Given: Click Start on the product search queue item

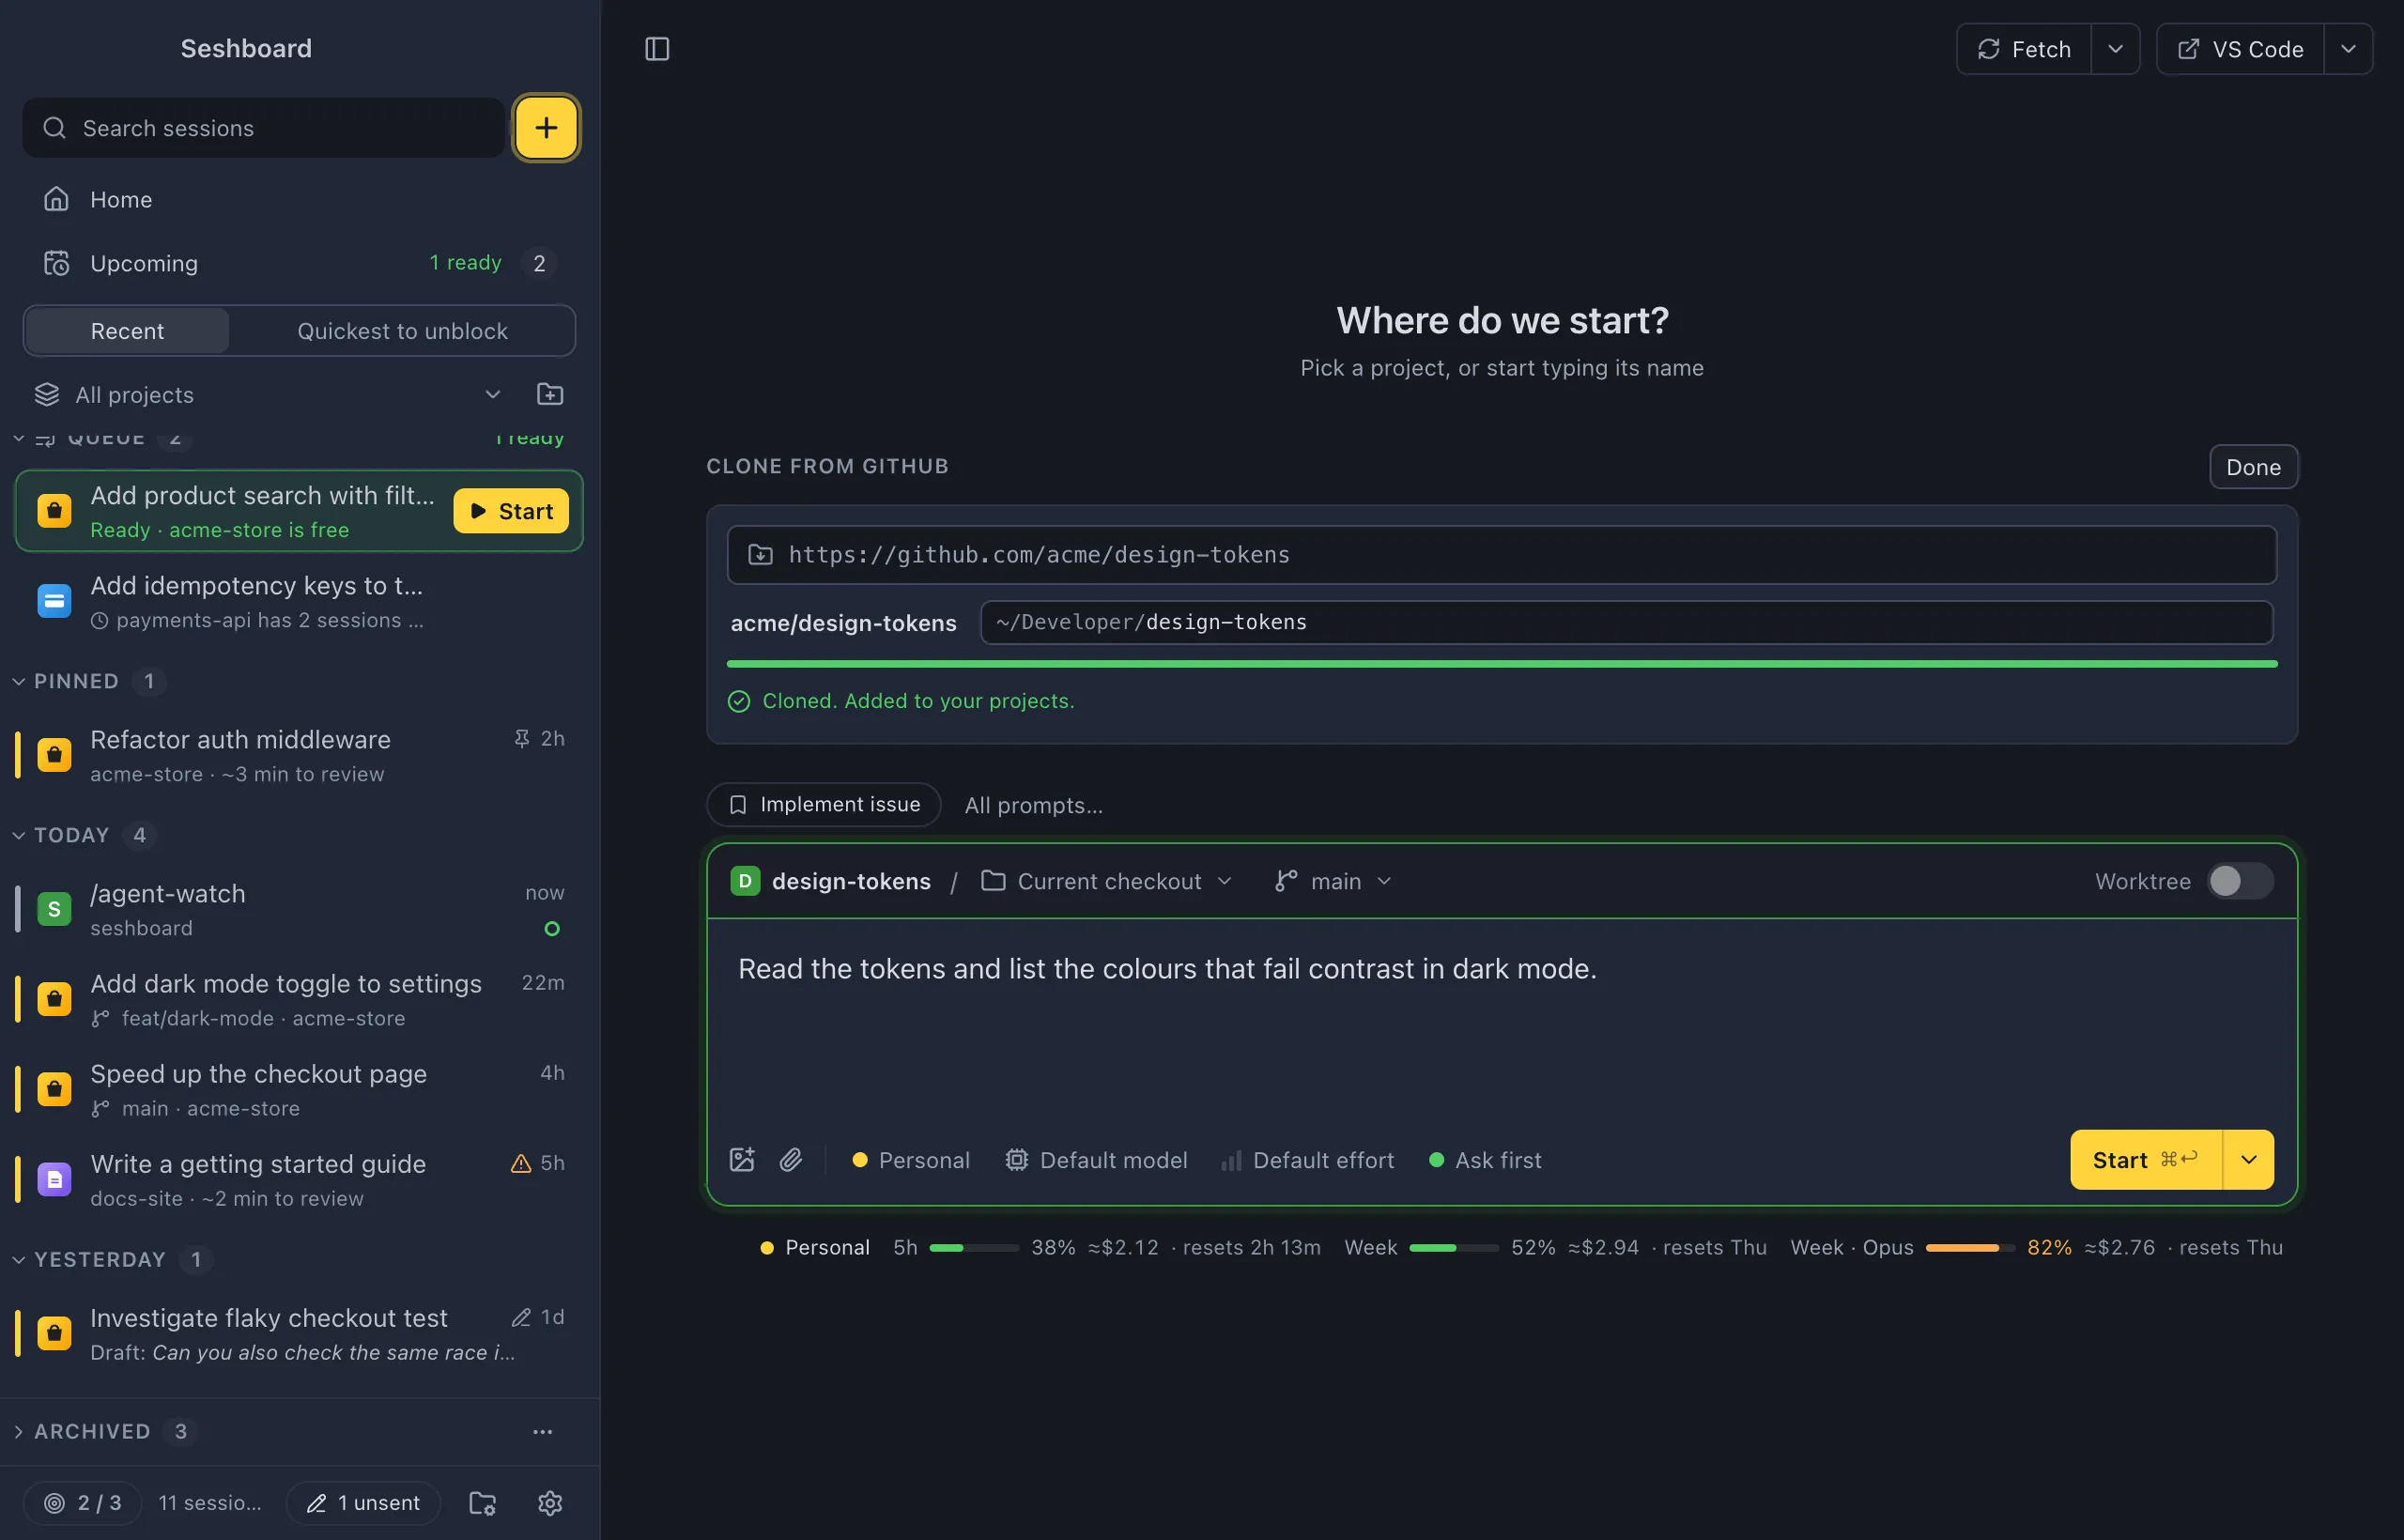Looking at the screenshot, I should coord(511,511).
